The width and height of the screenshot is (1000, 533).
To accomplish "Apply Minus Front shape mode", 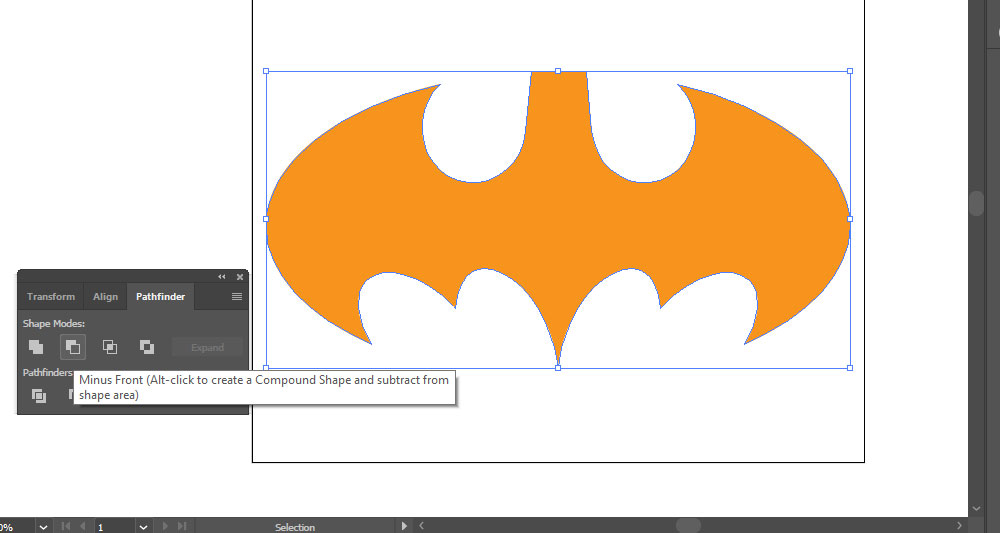I will [x=73, y=347].
